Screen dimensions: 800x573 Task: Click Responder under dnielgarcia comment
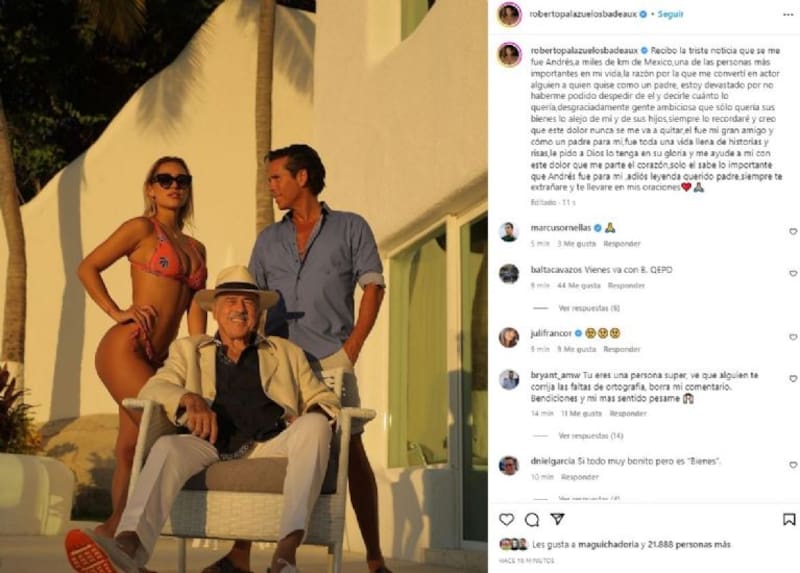pyautogui.click(x=580, y=477)
